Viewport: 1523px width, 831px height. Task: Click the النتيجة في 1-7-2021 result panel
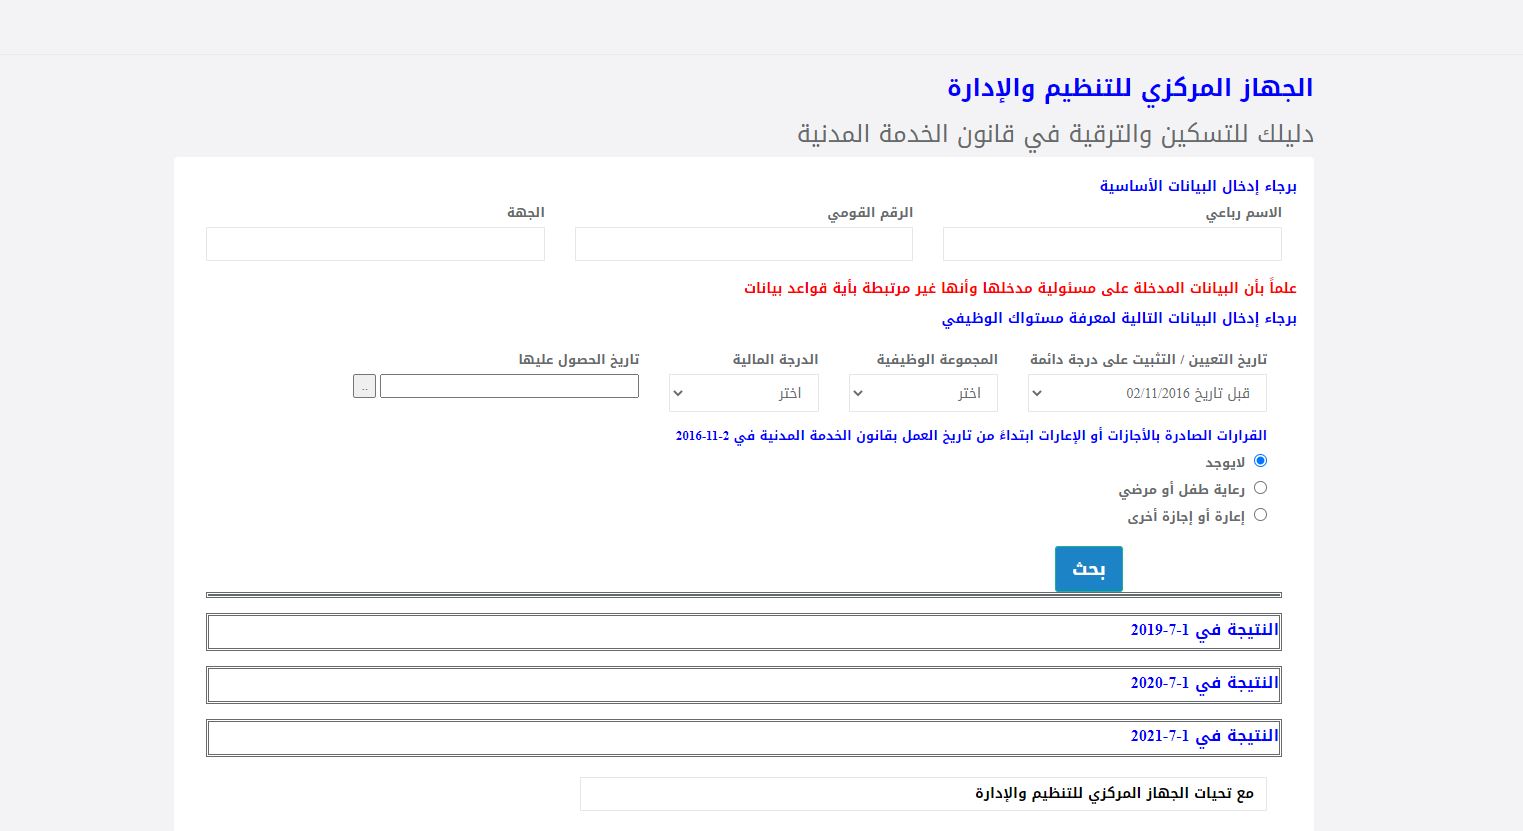click(743, 738)
